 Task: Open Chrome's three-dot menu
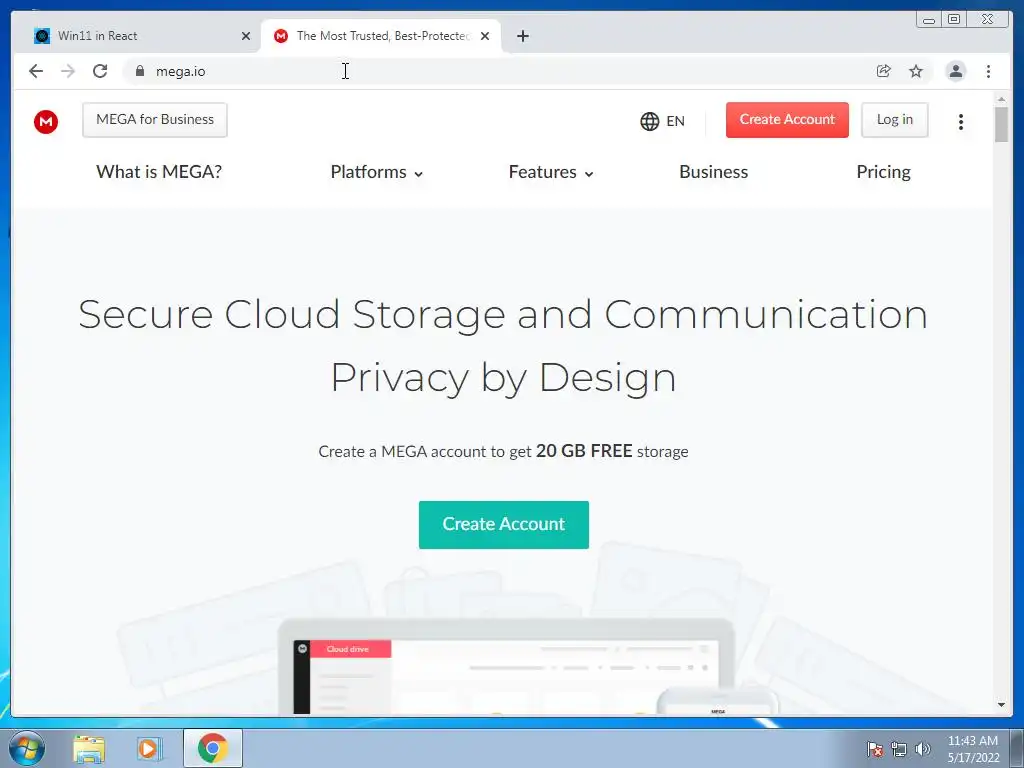988,71
